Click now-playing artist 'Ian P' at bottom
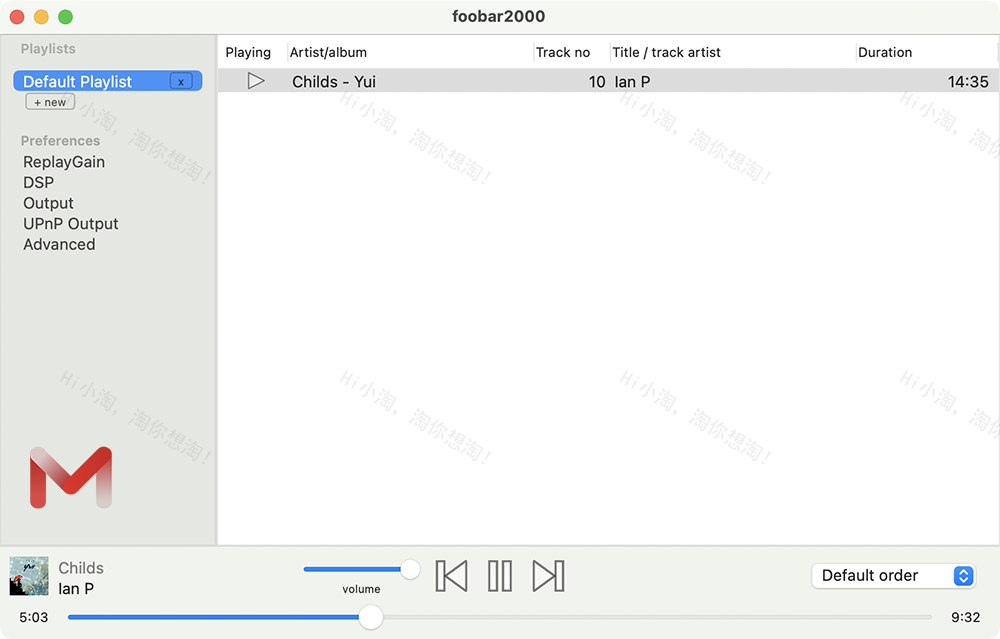 tap(76, 589)
